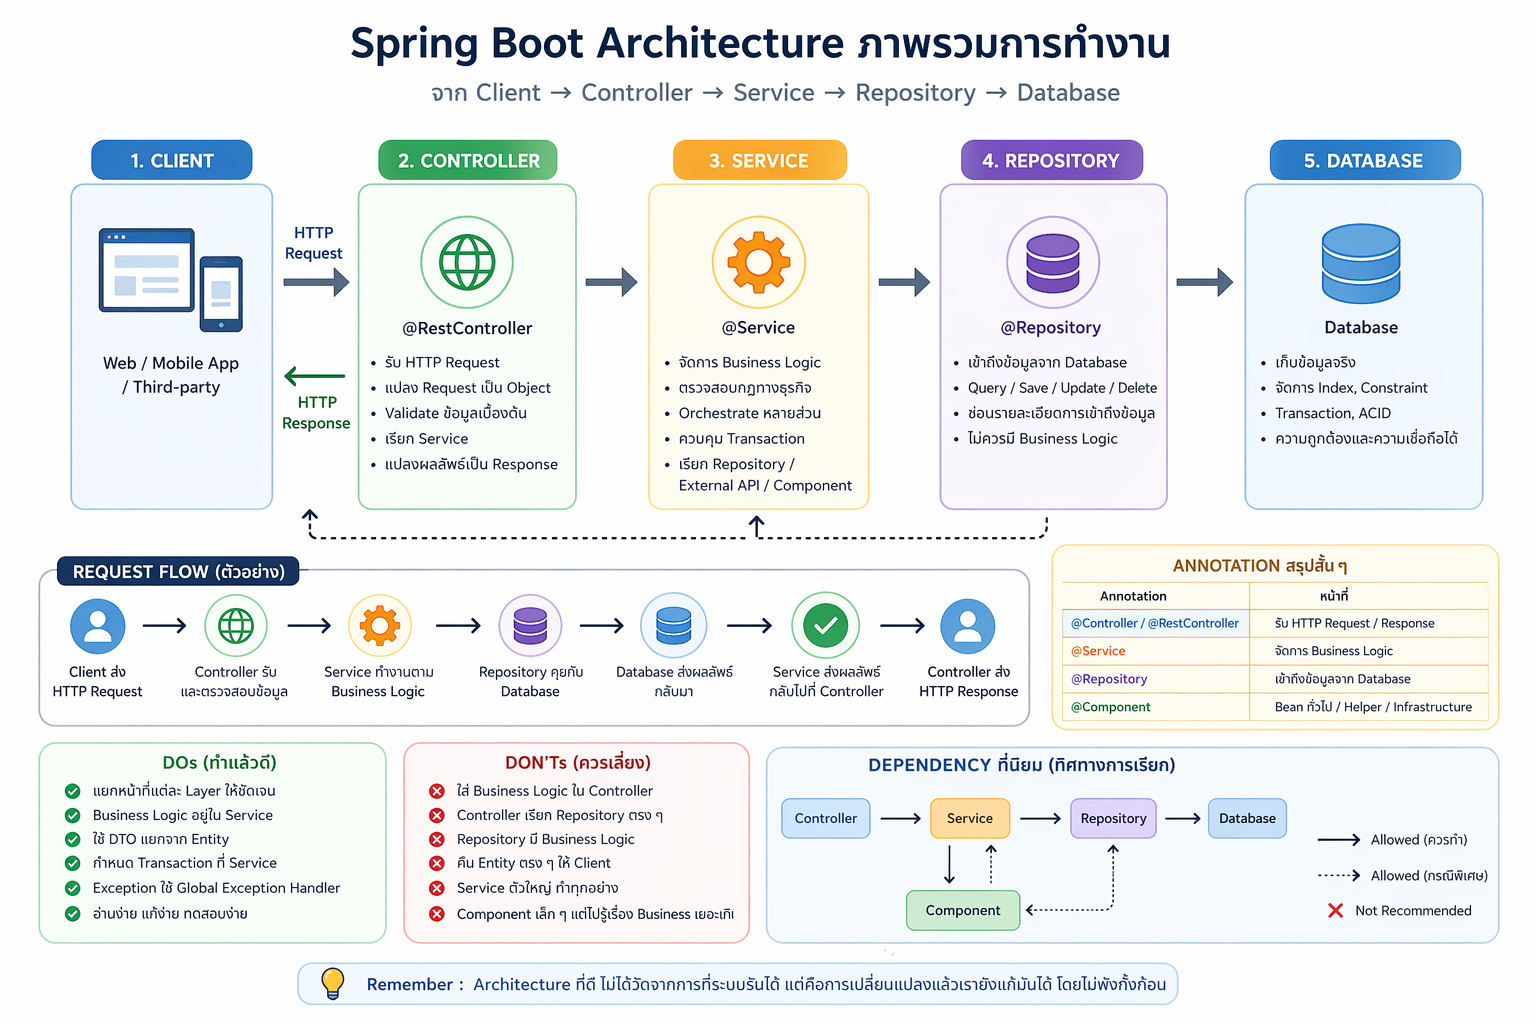Click the blue icon above 'Database ส่งผลลัพธ์ กลับมา'
The width and height of the screenshot is (1536, 1024).
pyautogui.click(x=674, y=626)
